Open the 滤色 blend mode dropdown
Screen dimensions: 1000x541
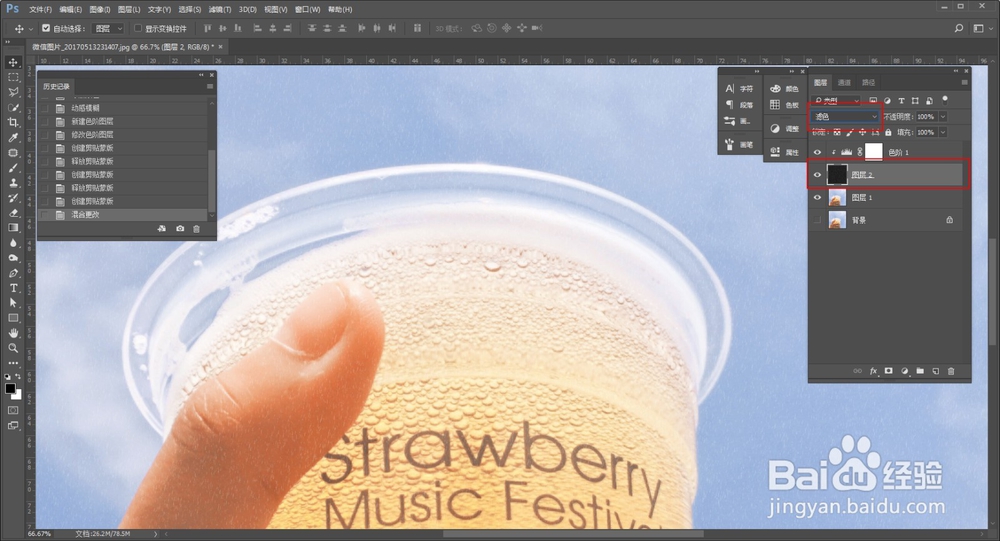846,117
